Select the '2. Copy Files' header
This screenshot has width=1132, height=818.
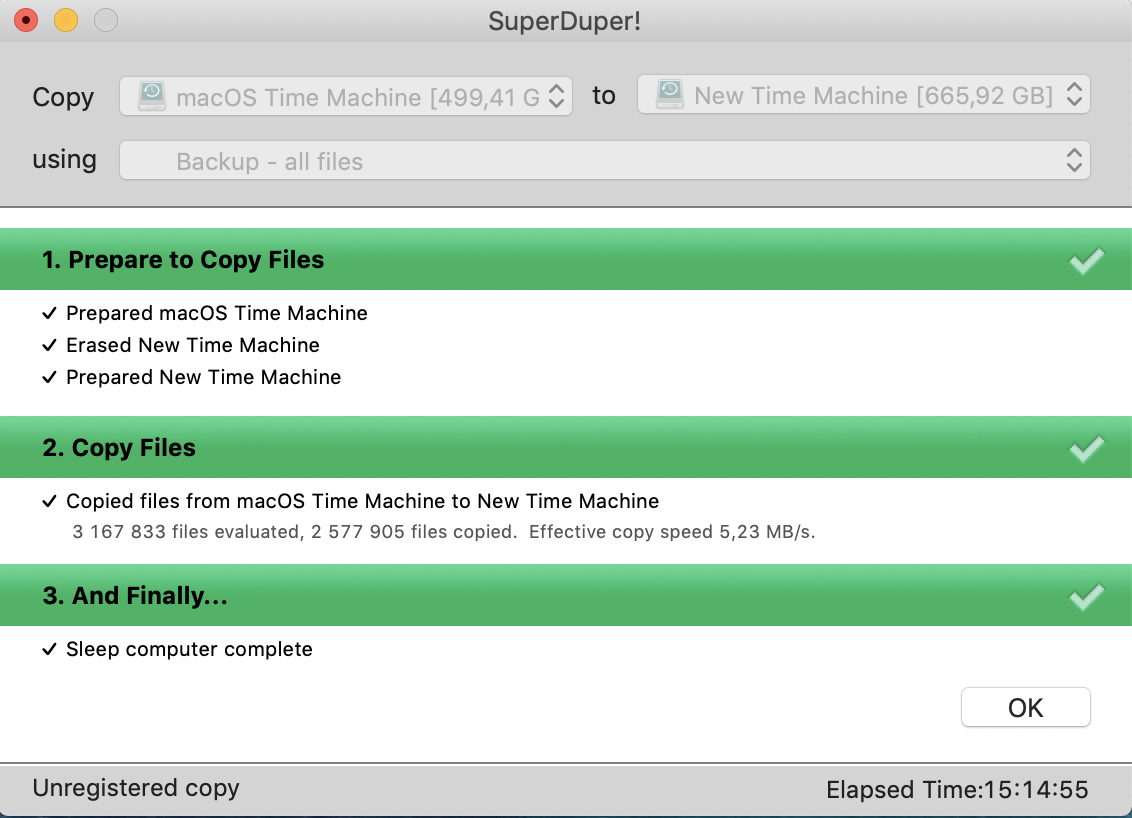[566, 447]
